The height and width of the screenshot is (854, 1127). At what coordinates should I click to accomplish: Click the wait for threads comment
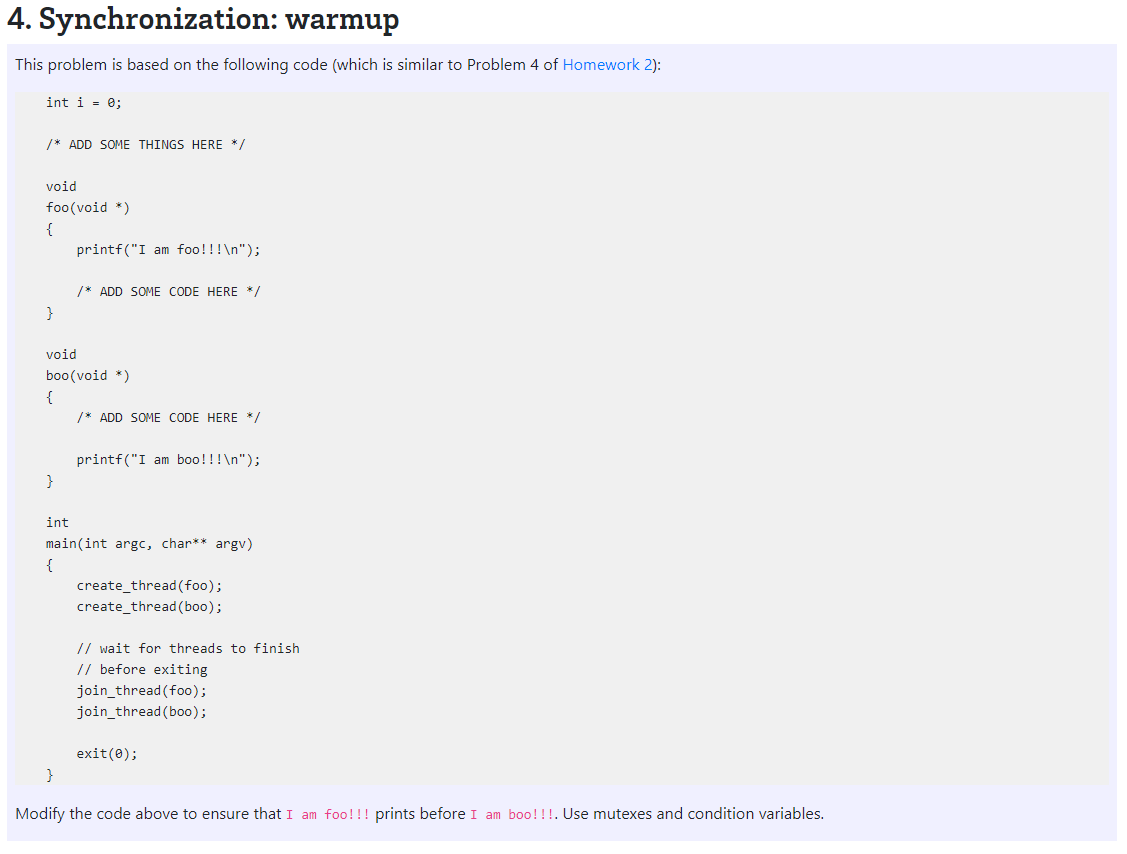[x=189, y=648]
